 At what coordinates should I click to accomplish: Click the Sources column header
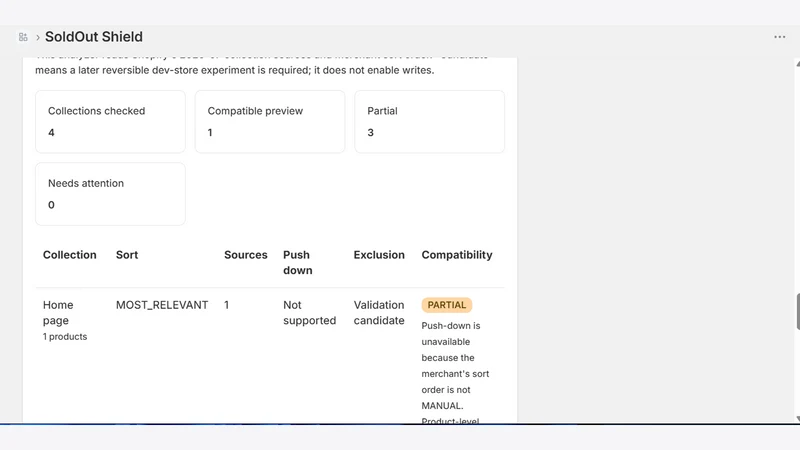coord(245,255)
